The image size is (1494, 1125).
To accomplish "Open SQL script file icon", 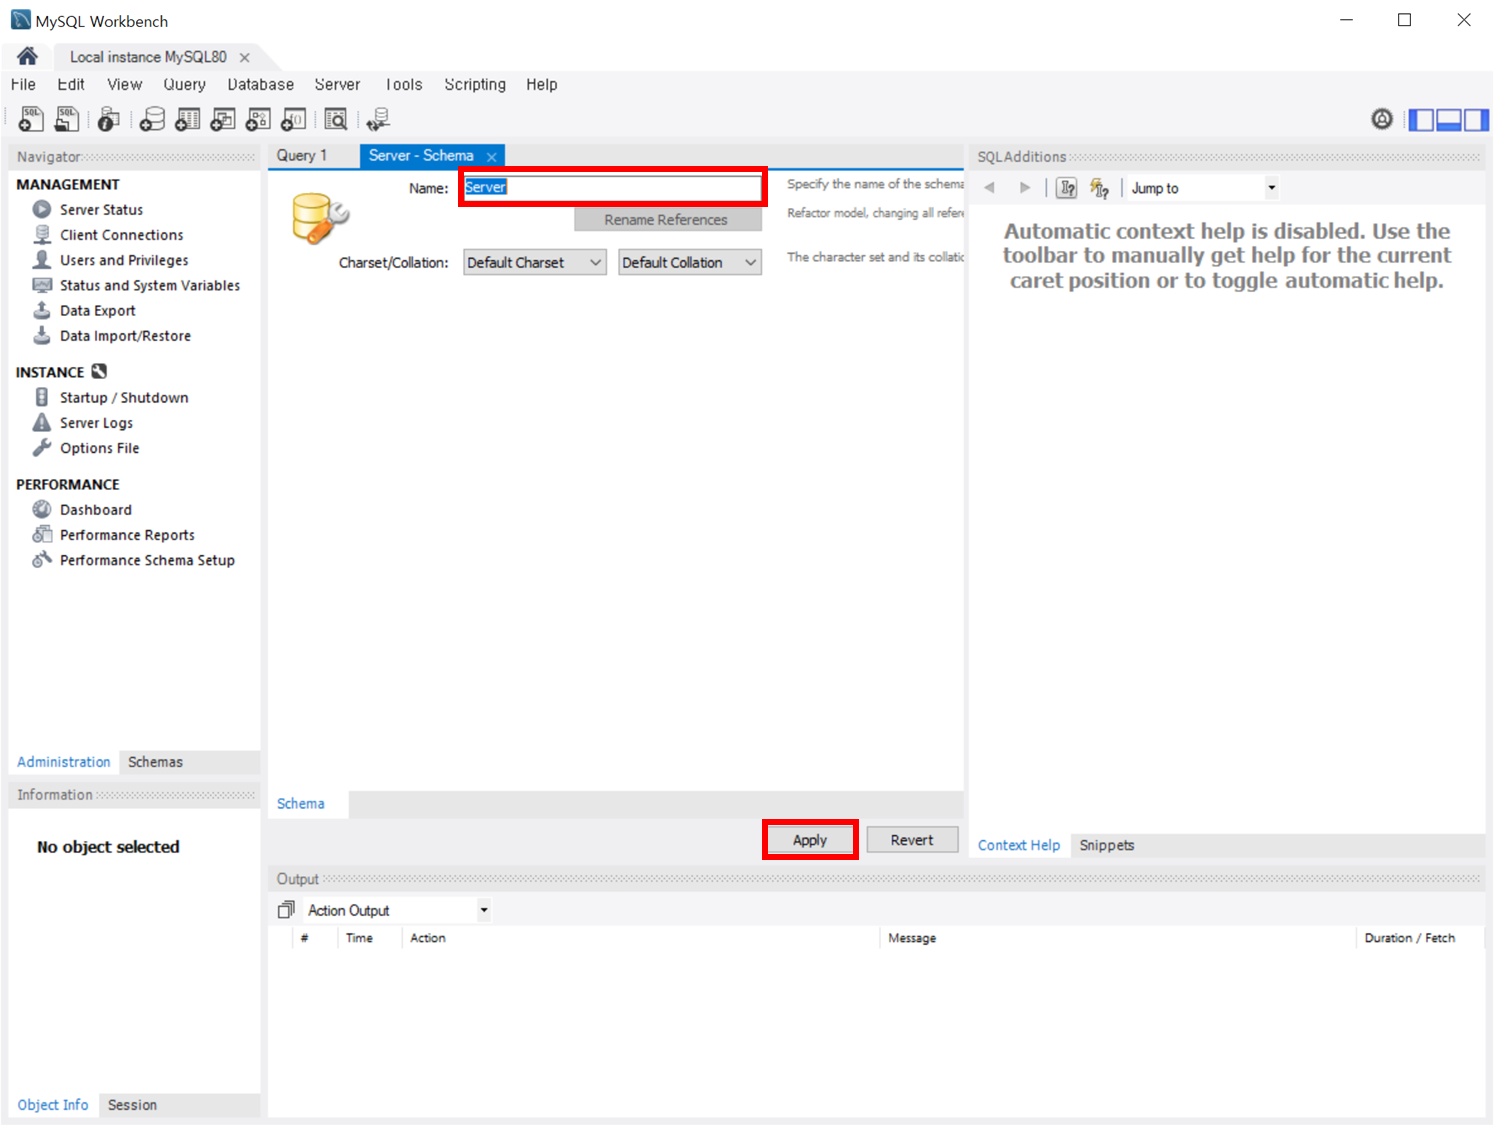I will click(66, 119).
